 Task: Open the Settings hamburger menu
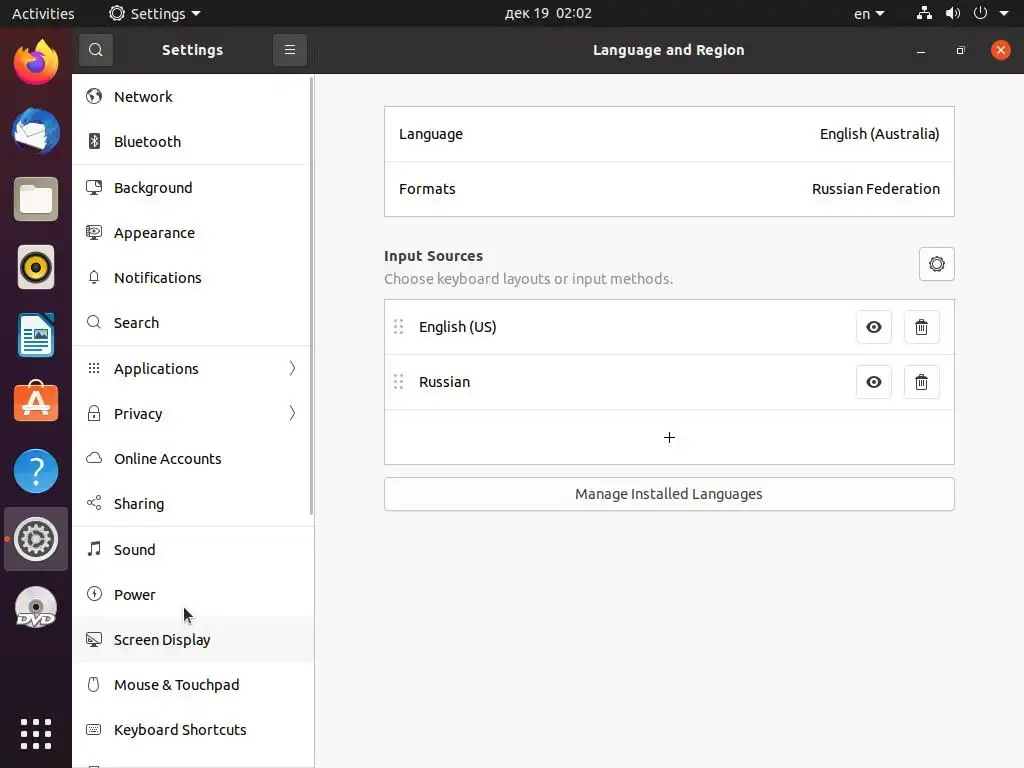(x=290, y=50)
